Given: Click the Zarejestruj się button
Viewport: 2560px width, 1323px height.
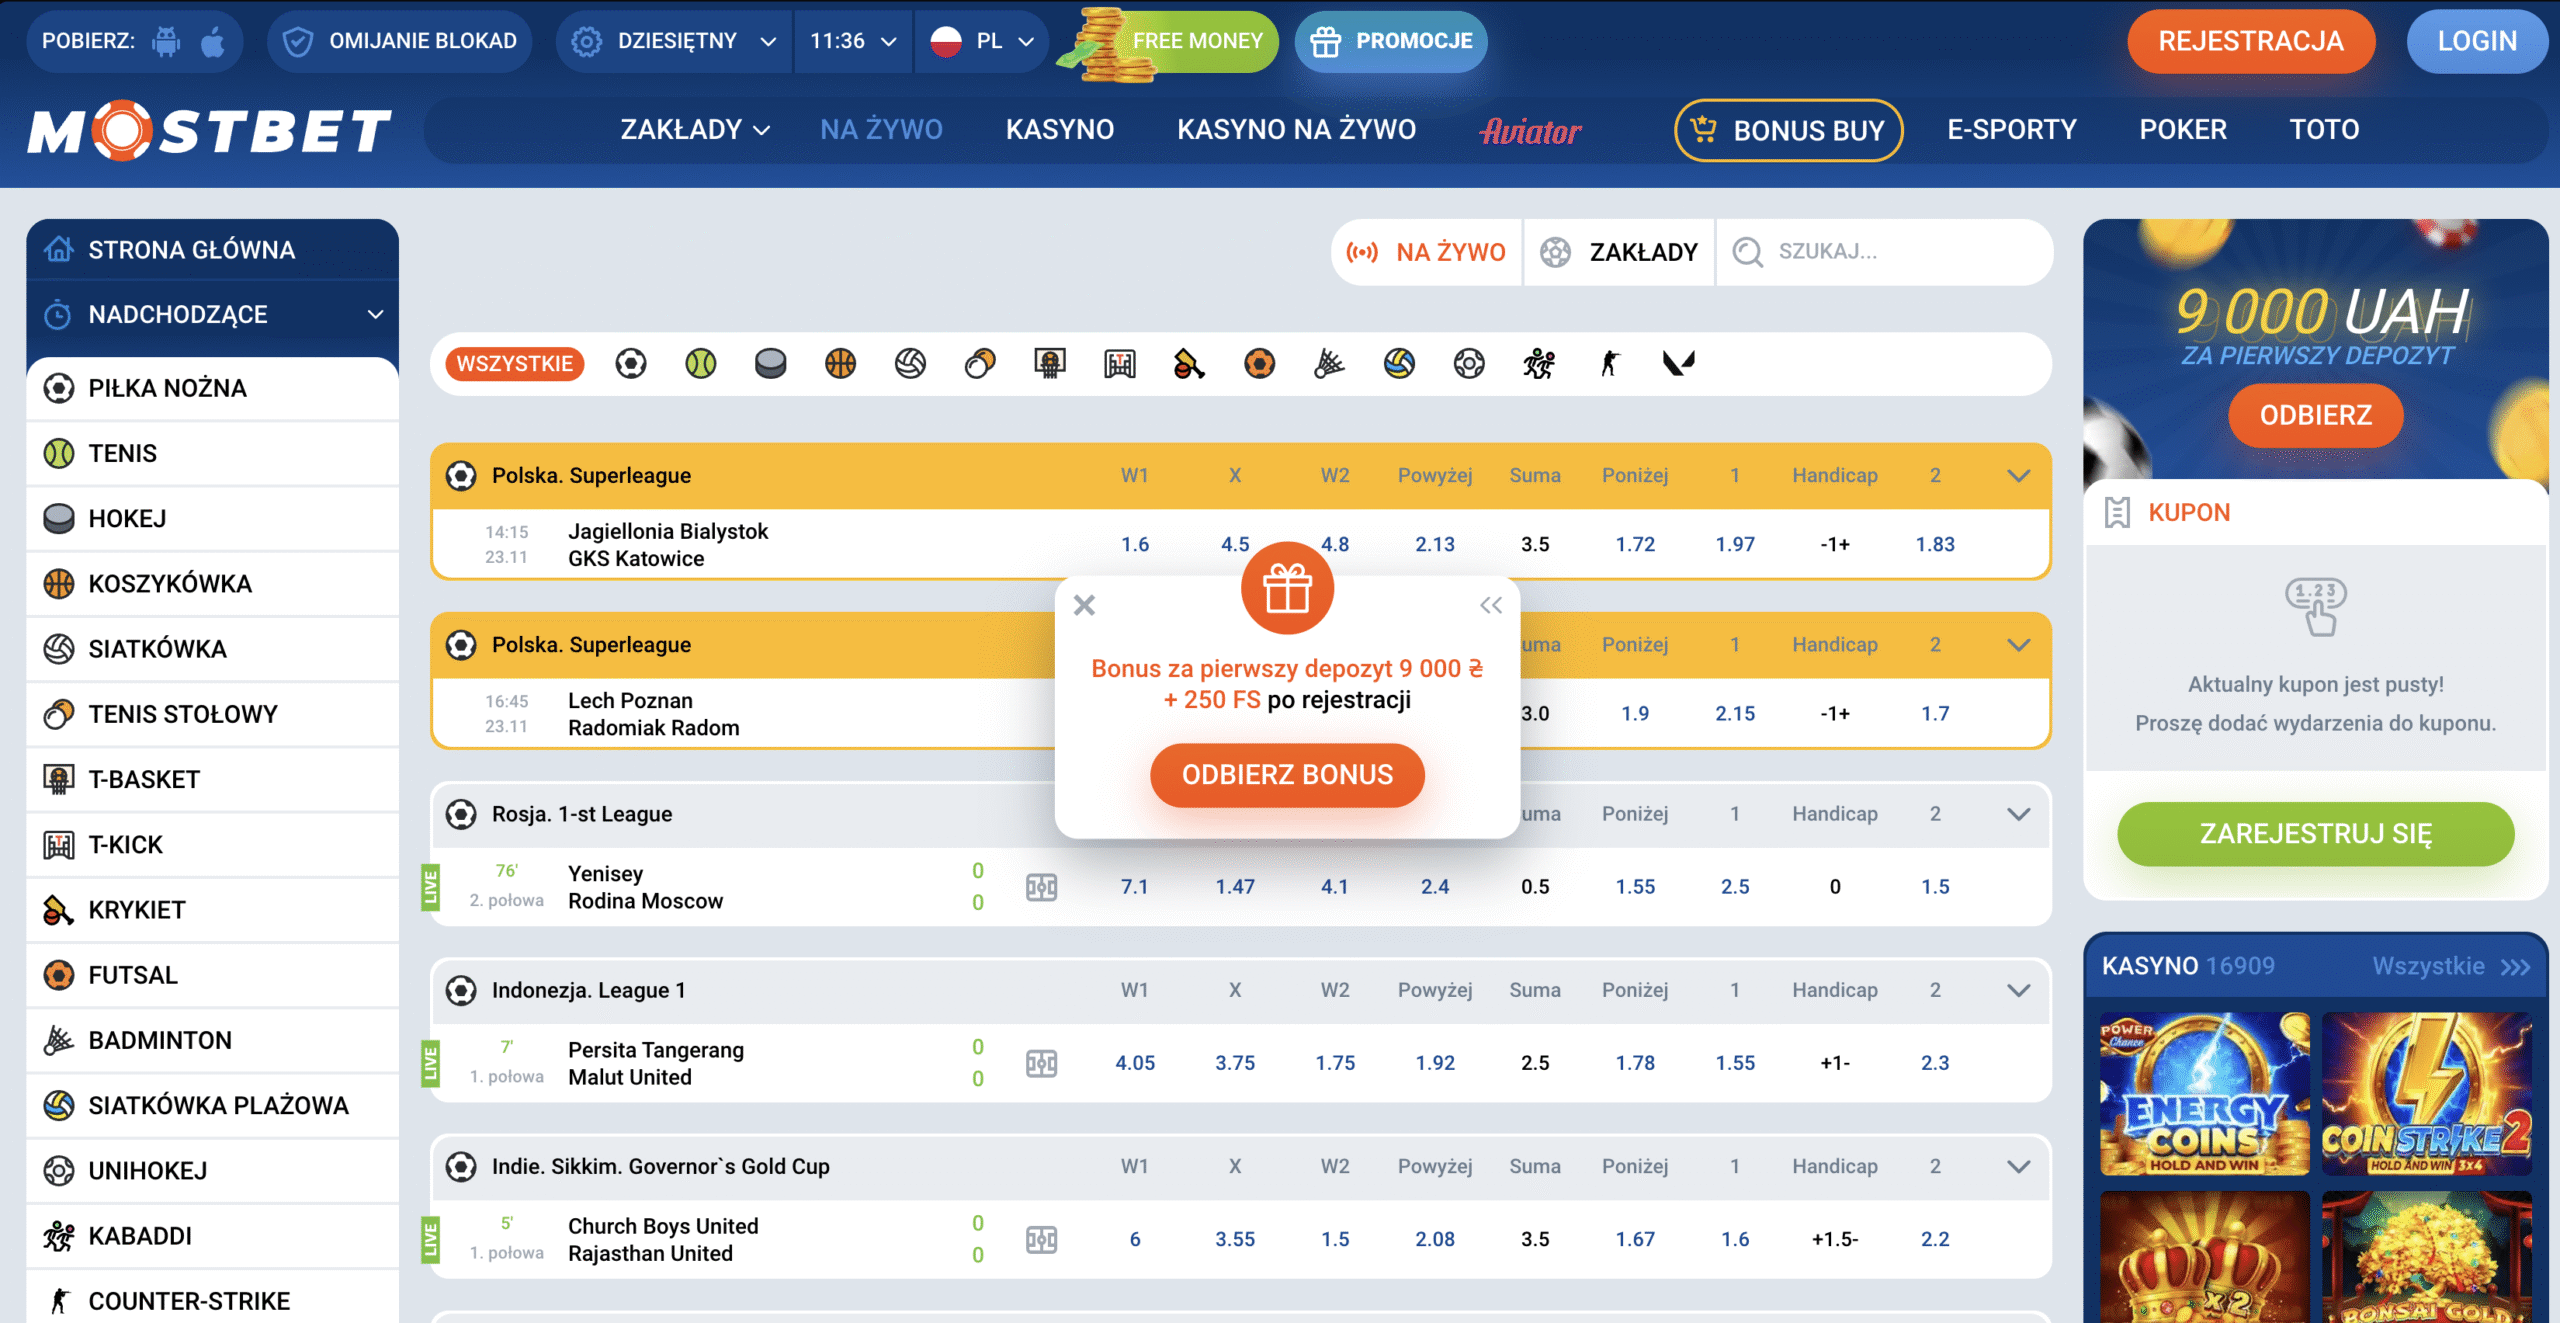Looking at the screenshot, I should (x=2316, y=834).
